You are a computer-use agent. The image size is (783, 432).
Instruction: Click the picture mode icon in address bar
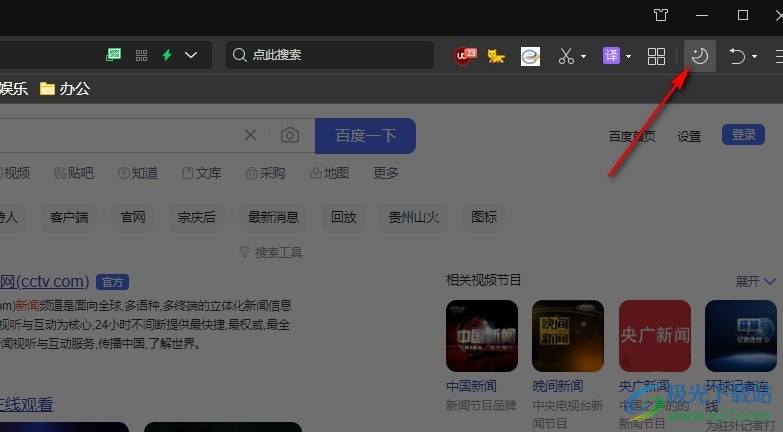point(113,54)
